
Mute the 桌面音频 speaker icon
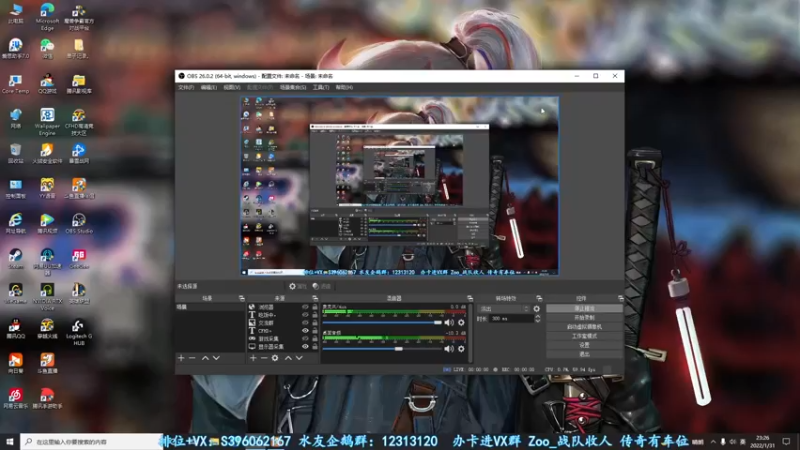coord(448,349)
